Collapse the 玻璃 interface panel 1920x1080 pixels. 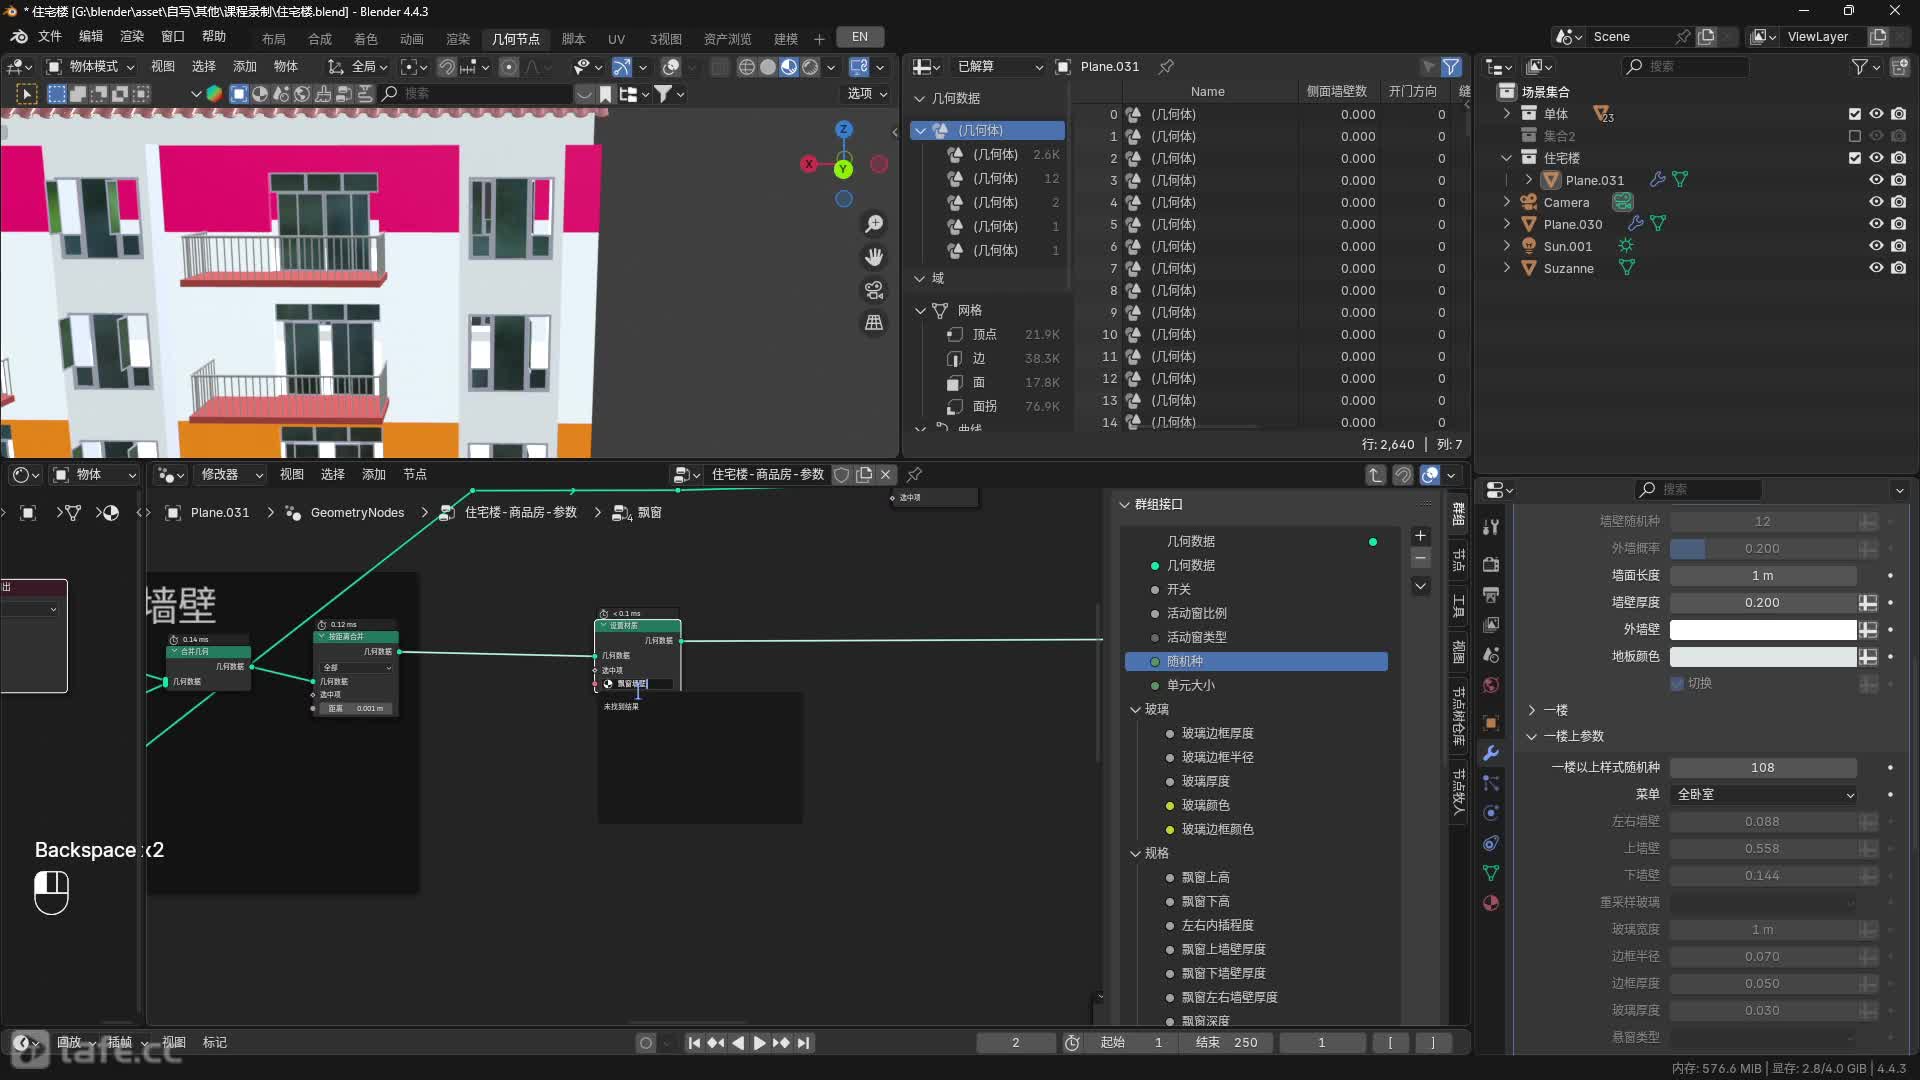pyautogui.click(x=1135, y=710)
